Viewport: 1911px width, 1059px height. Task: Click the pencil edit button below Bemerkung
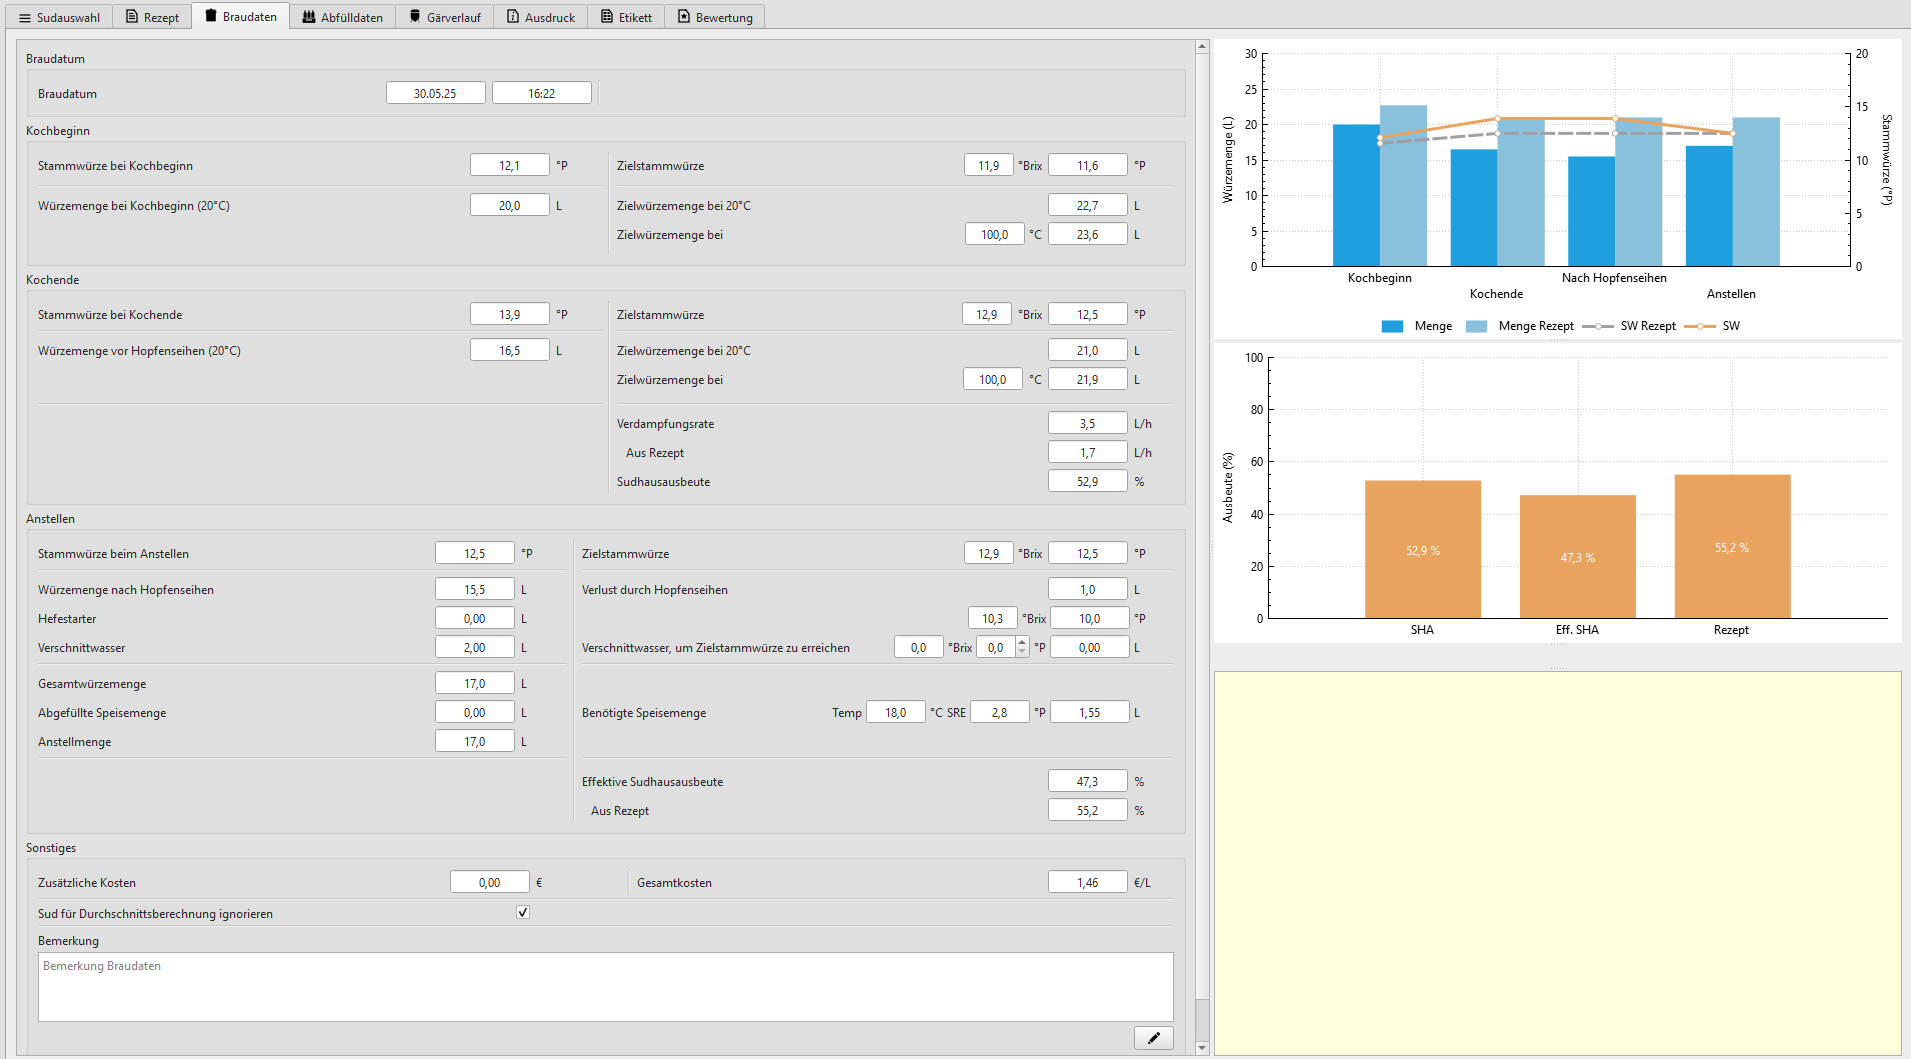[x=1153, y=1038]
